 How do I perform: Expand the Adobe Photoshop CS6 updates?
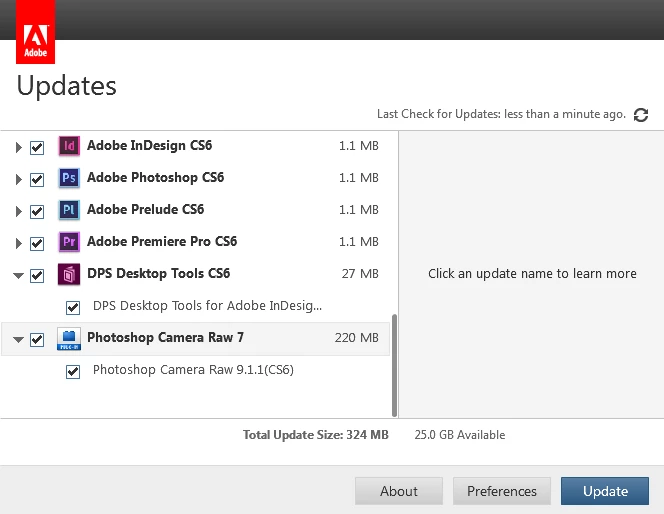coord(18,180)
